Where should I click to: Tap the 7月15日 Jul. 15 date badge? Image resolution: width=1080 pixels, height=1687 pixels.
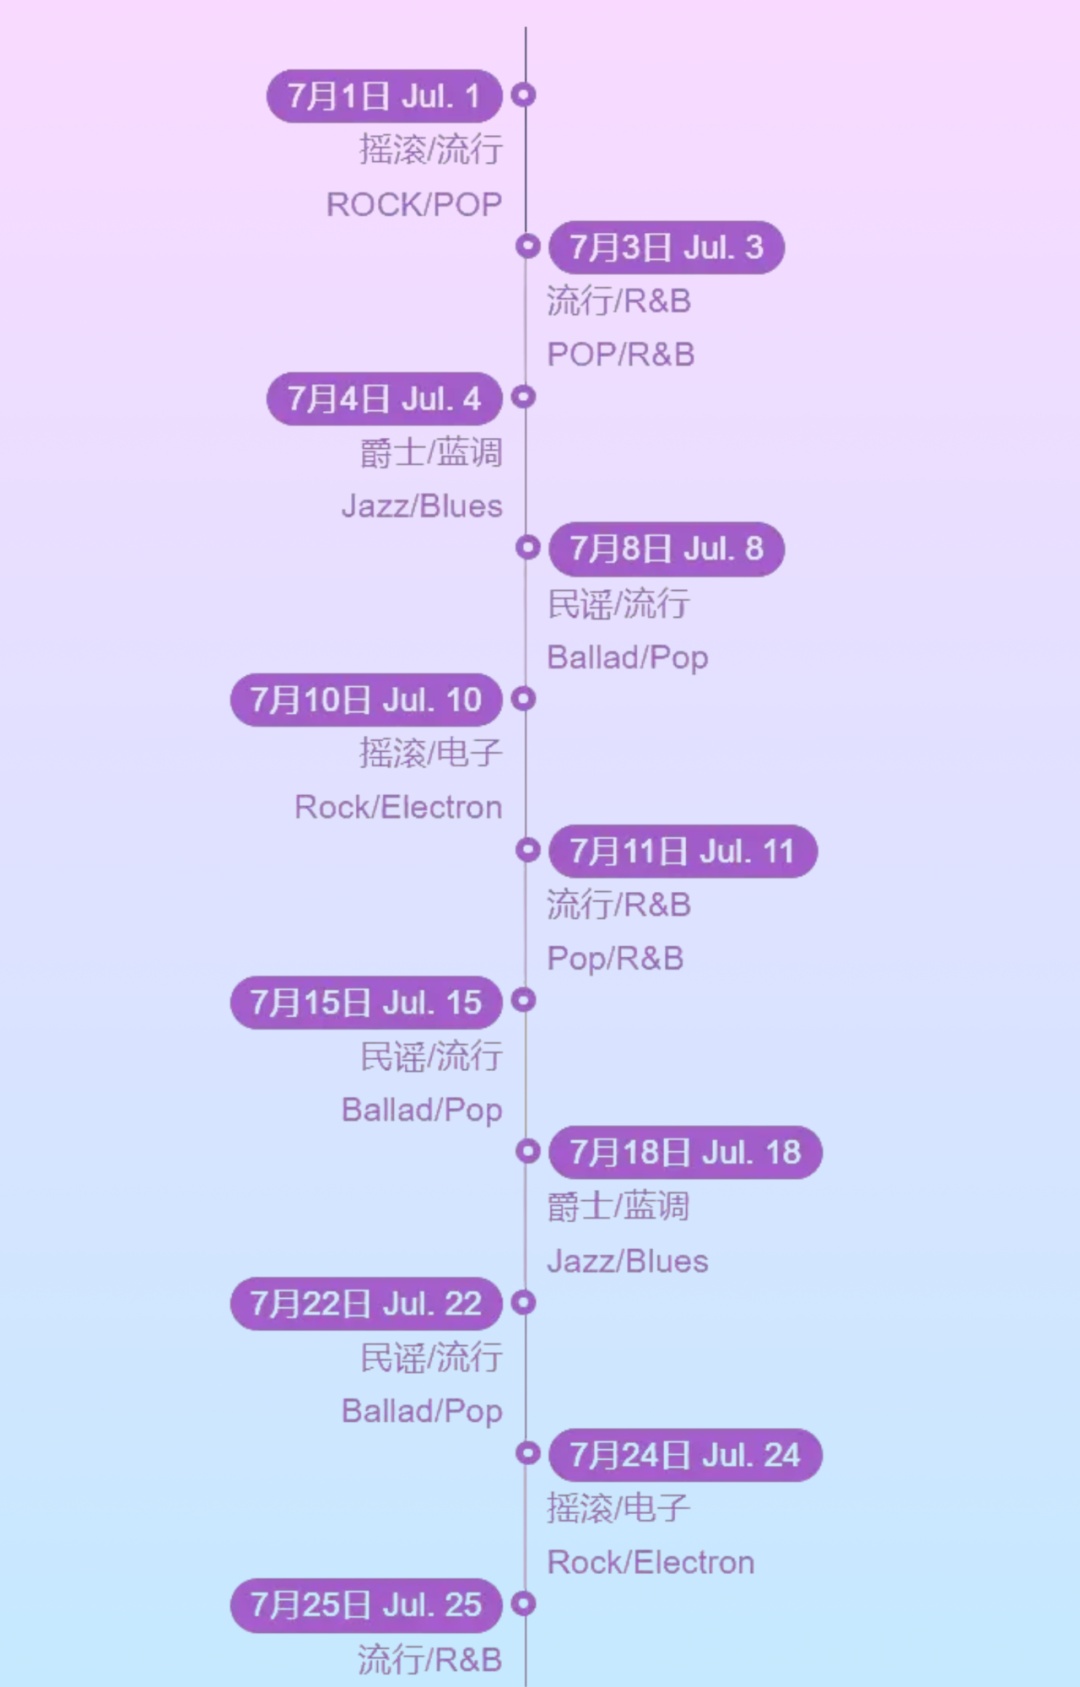366,1002
